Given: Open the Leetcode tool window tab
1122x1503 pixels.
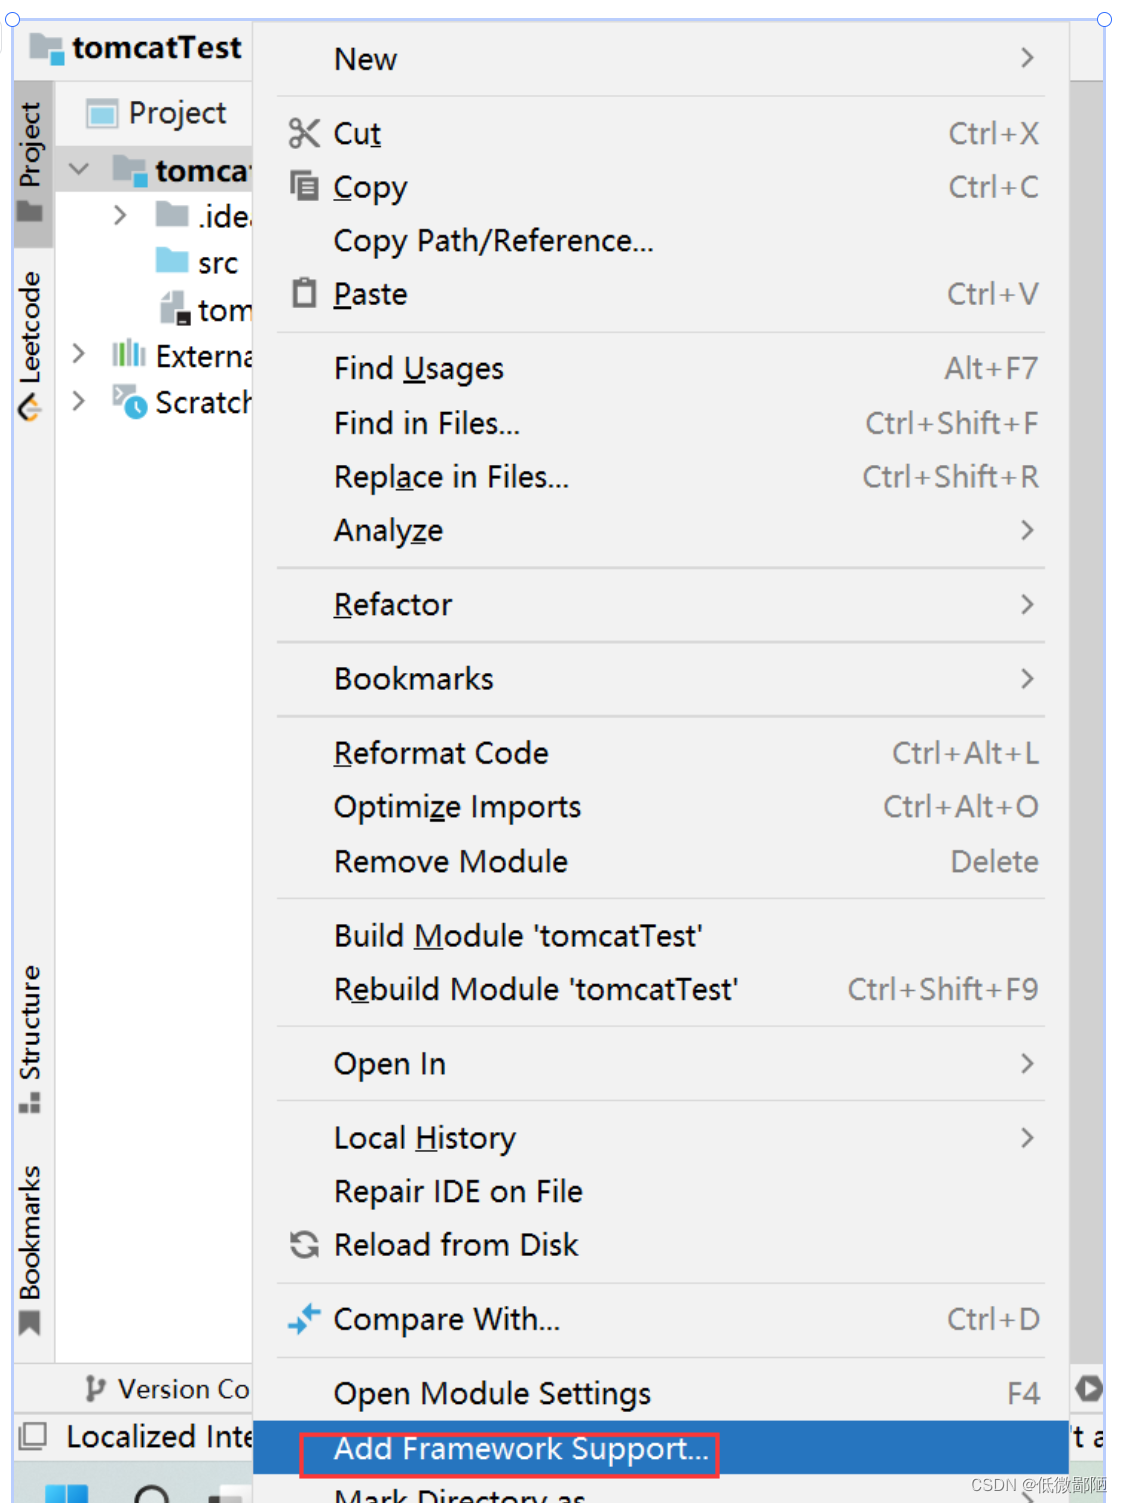Looking at the screenshot, I should (x=31, y=344).
